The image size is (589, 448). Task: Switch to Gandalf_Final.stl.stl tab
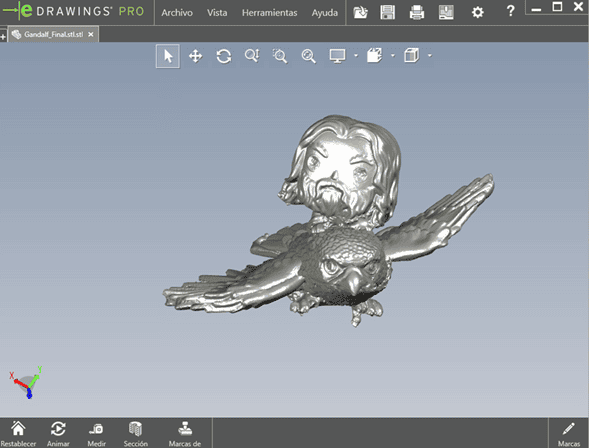point(53,34)
